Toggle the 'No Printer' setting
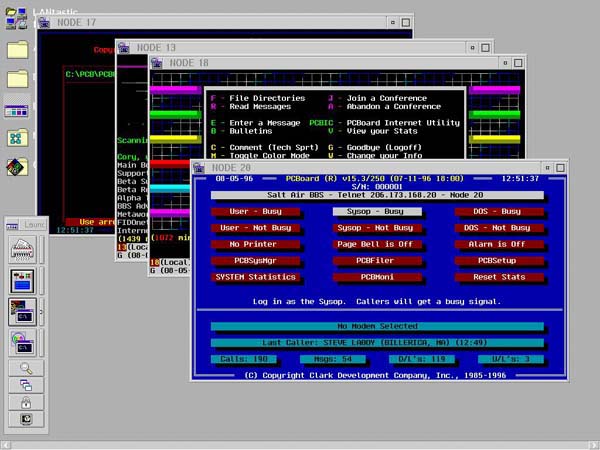 (x=255, y=244)
